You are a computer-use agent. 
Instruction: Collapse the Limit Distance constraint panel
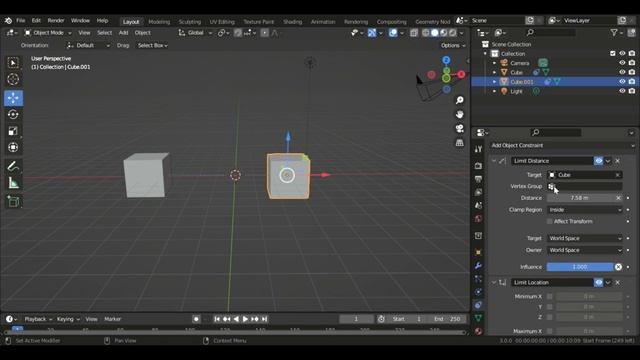[x=493, y=161]
